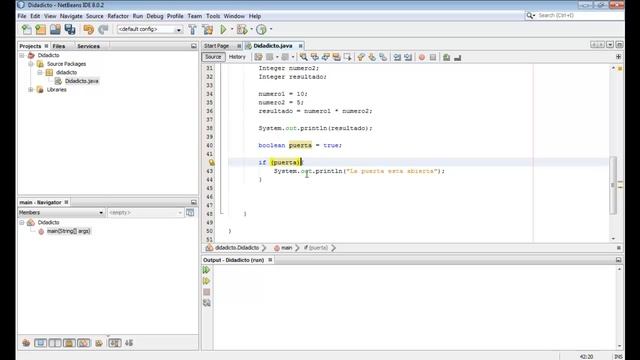Run the project with the green arrow
The image size is (640, 360).
click(223, 29)
